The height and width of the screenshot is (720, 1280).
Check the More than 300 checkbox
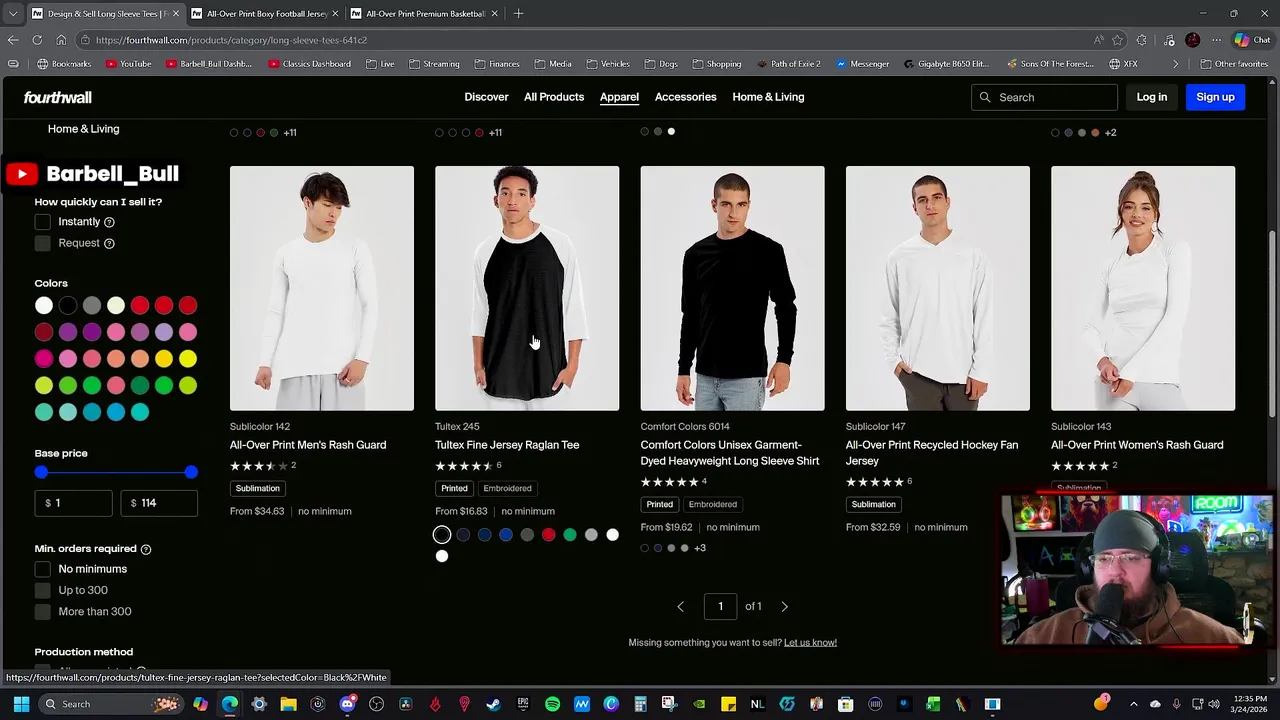tap(42, 612)
